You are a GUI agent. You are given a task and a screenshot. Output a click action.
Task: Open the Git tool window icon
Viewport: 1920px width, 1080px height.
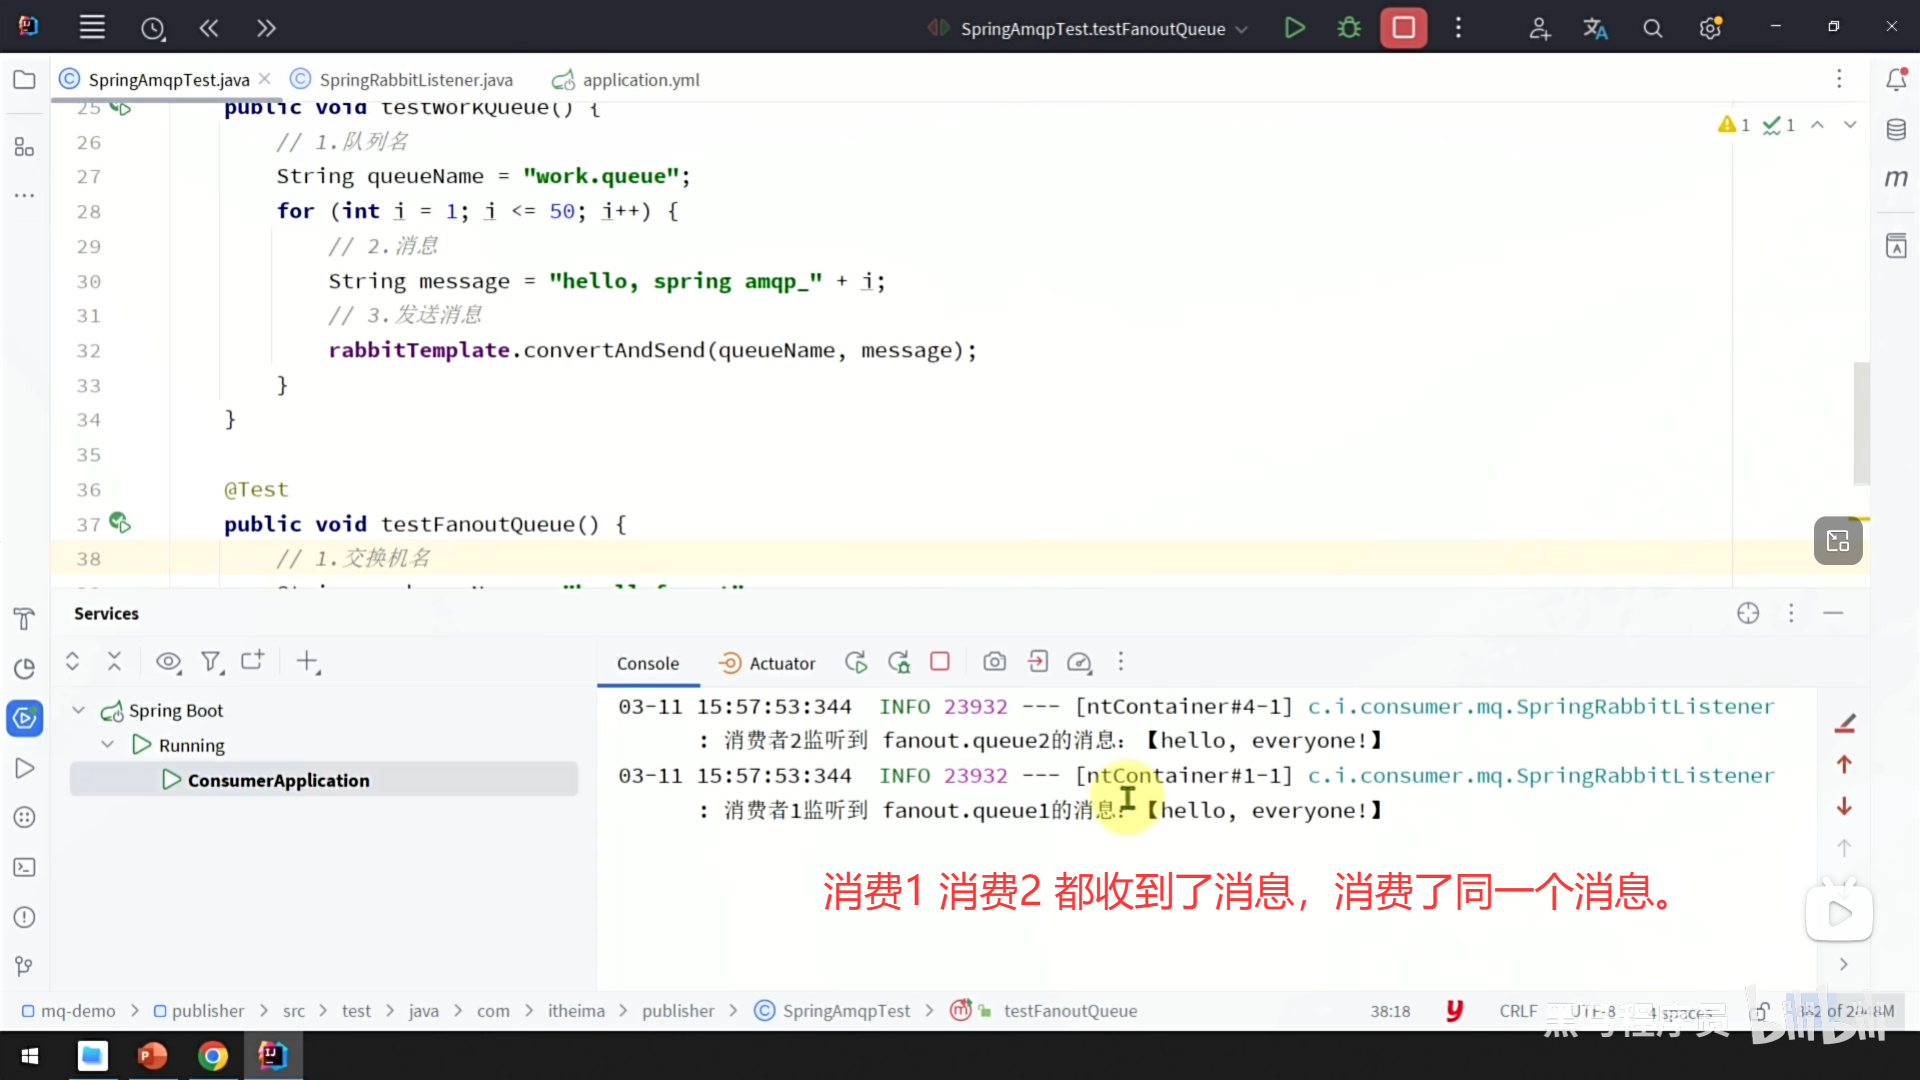(24, 966)
